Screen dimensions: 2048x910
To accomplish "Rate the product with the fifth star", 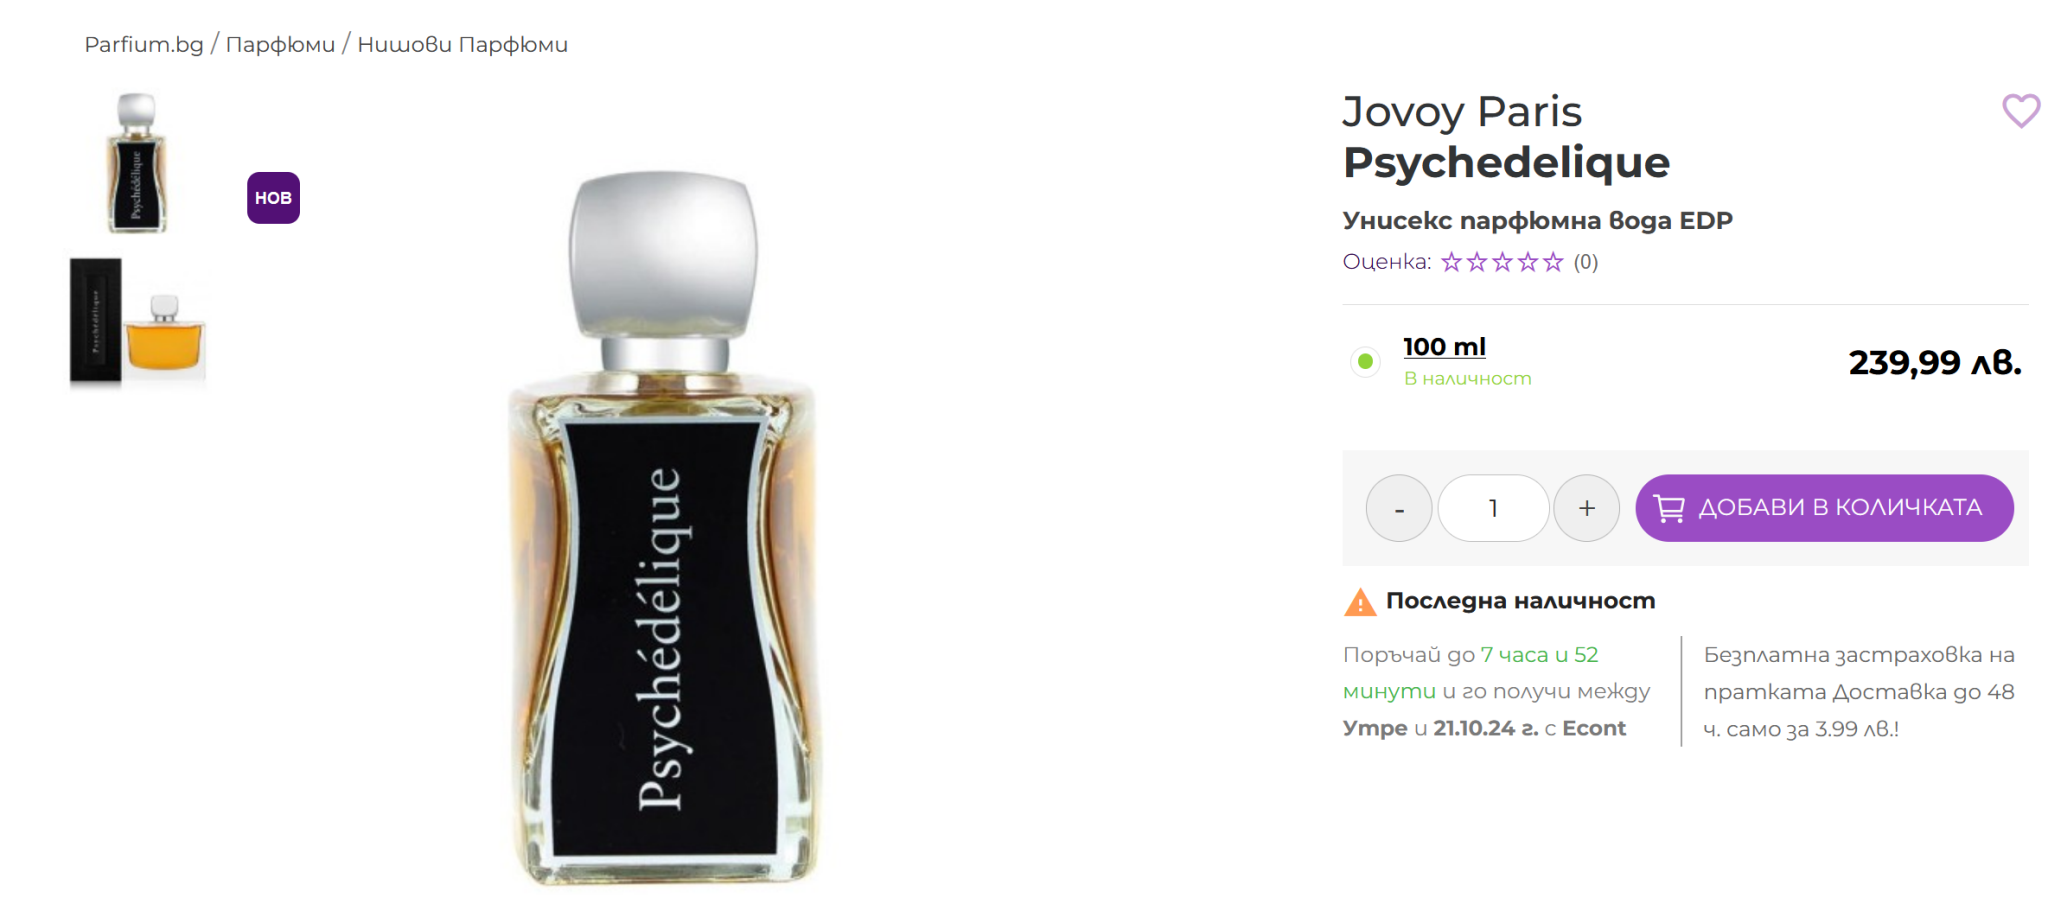I will (1553, 262).
